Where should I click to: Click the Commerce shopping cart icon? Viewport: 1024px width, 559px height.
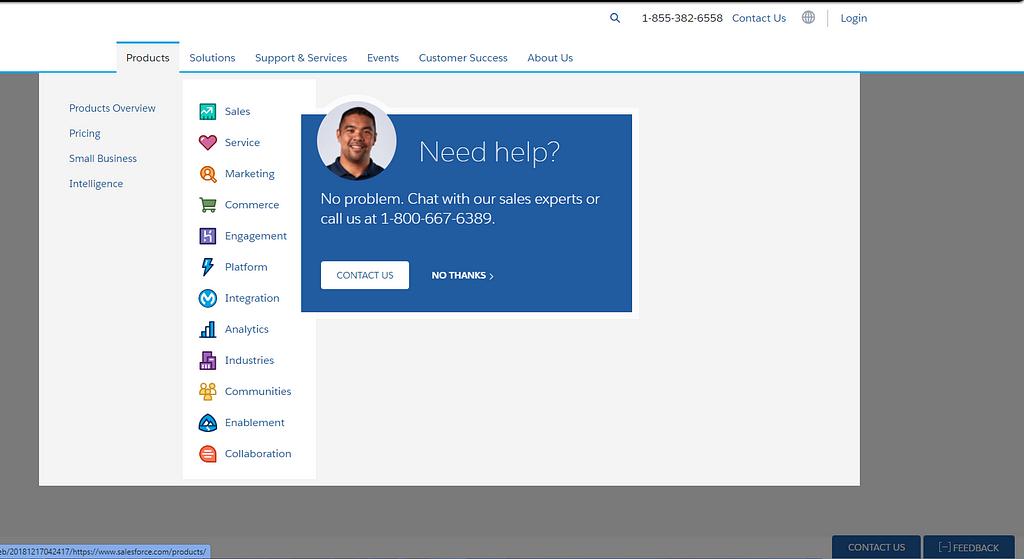point(207,205)
